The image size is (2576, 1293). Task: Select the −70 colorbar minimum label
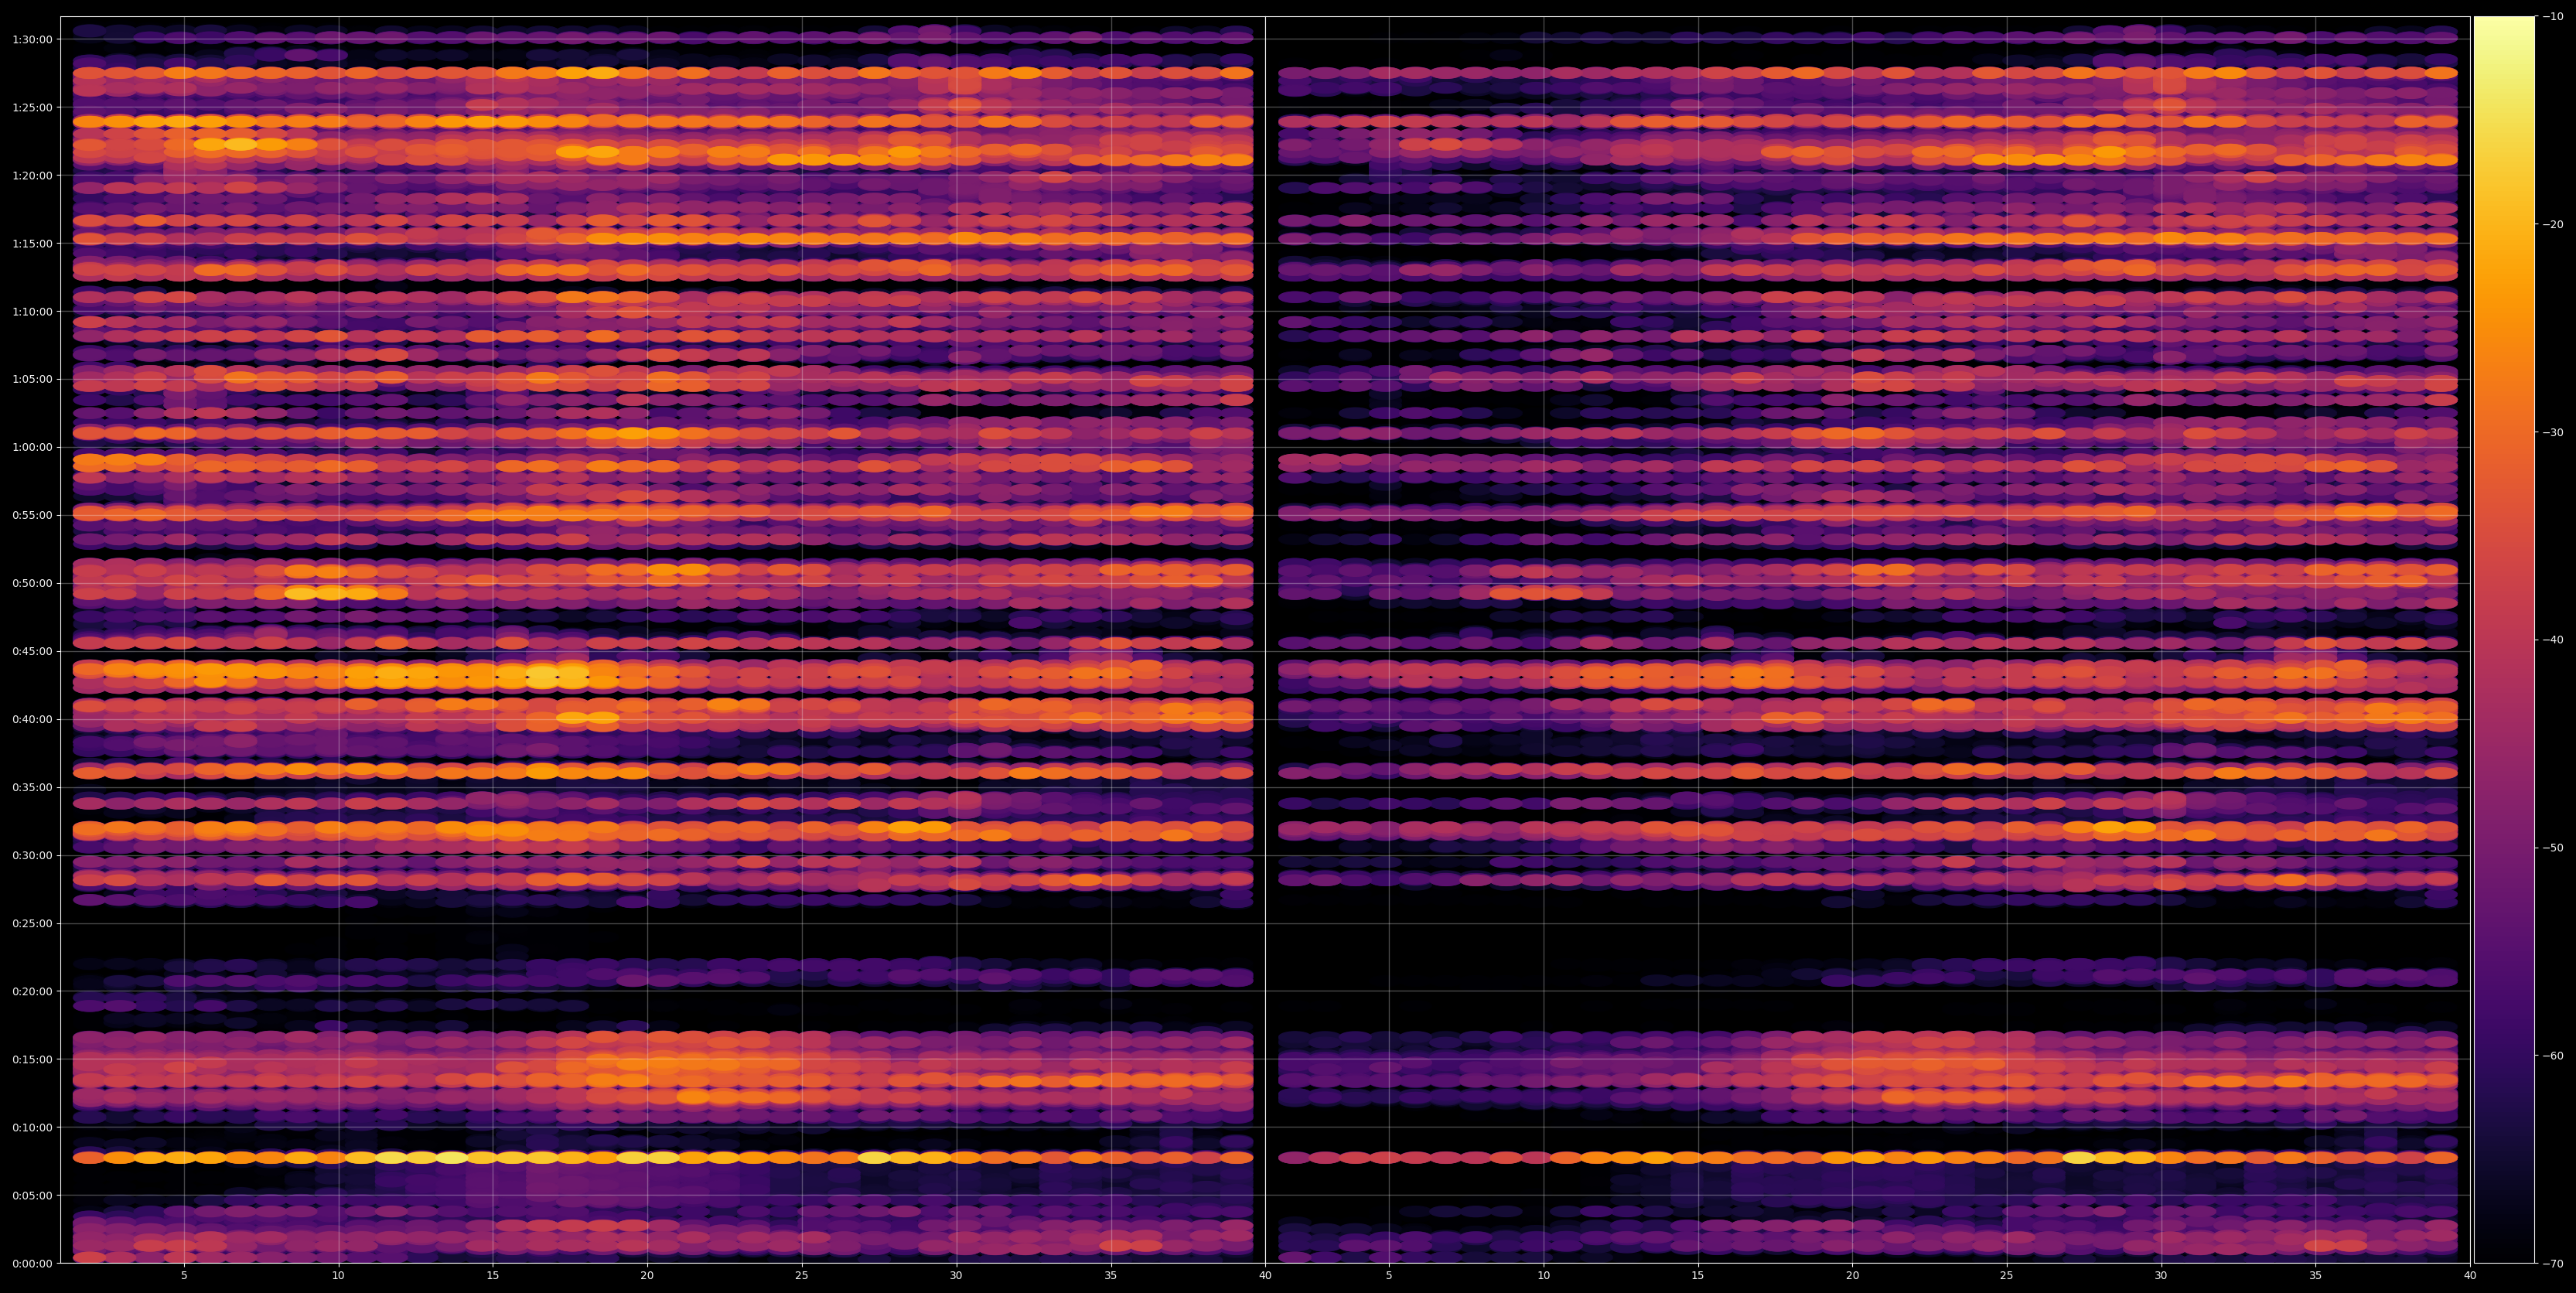point(2553,1263)
